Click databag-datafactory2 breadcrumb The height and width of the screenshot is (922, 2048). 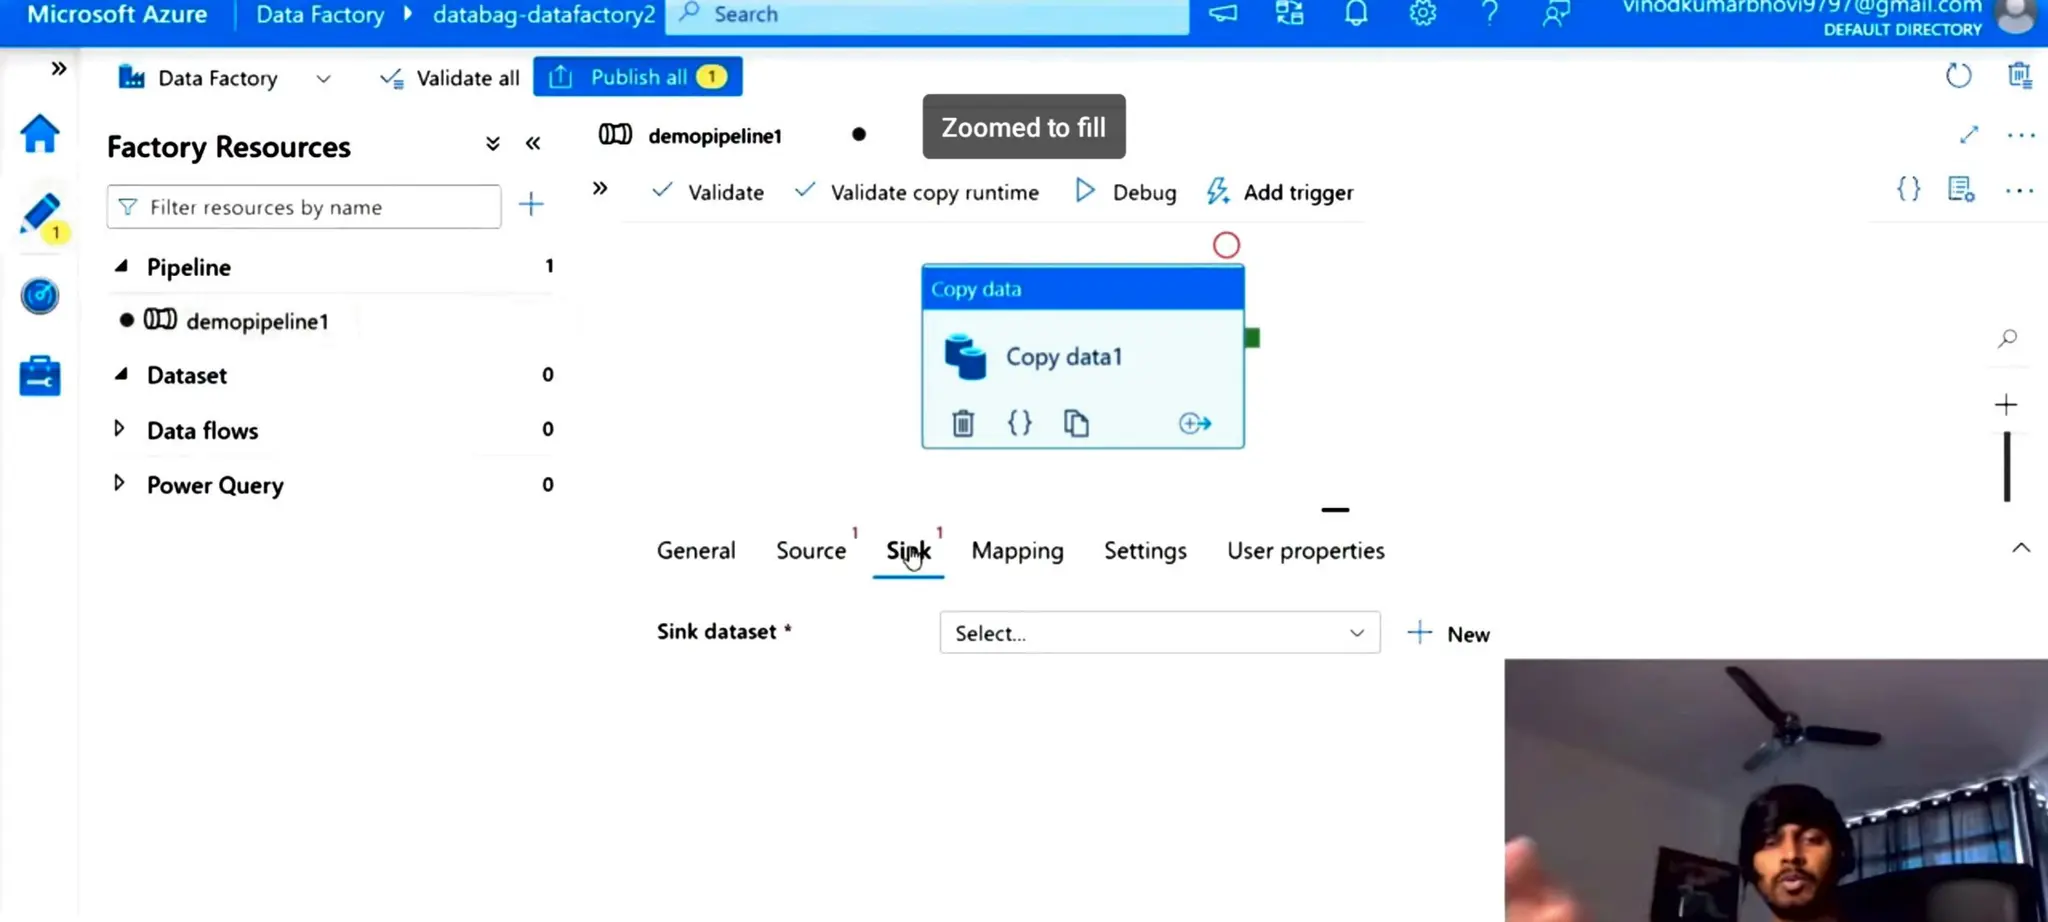pyautogui.click(x=544, y=15)
